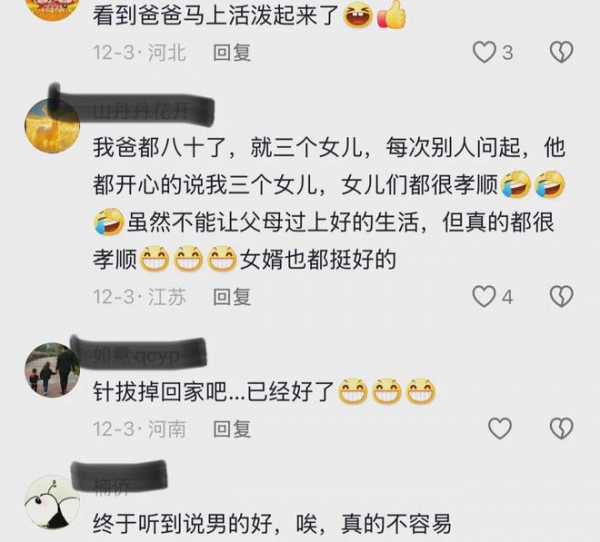Dislike the 河南 comment via broken heart
The image size is (600, 542).
561,428
